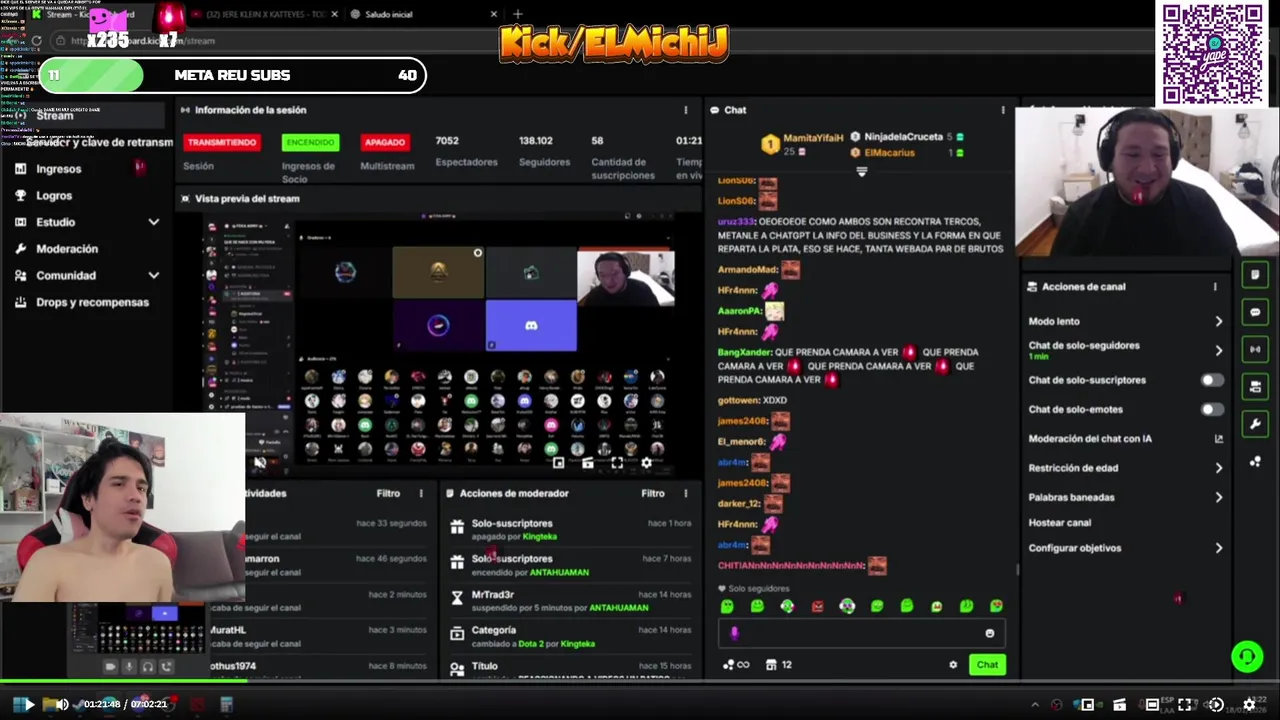This screenshot has height=720, width=1280.
Task: Open Acciones de moderador three-dot menu
Action: 685,493
